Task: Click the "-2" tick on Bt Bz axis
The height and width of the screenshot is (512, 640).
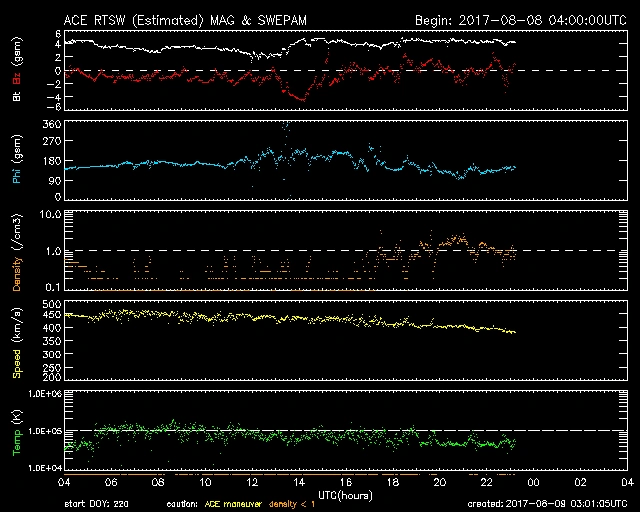Action: pyautogui.click(x=54, y=84)
